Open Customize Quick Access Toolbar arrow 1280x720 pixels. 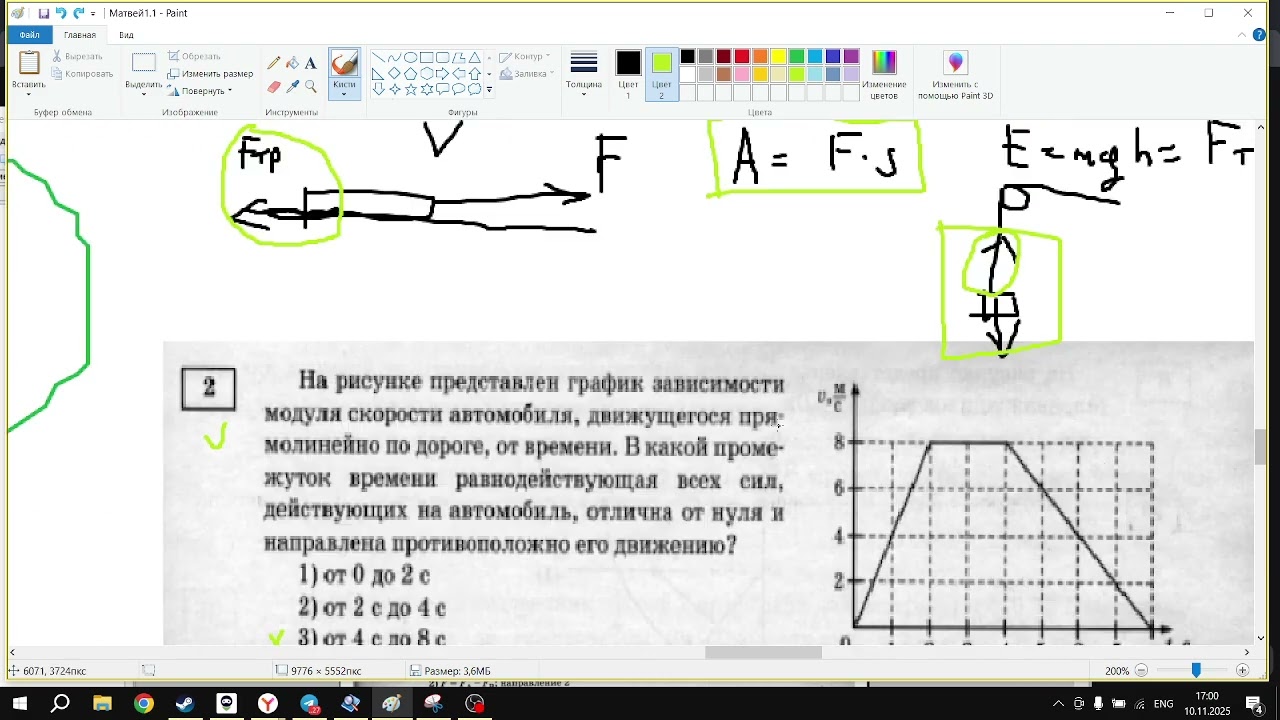(x=93, y=13)
